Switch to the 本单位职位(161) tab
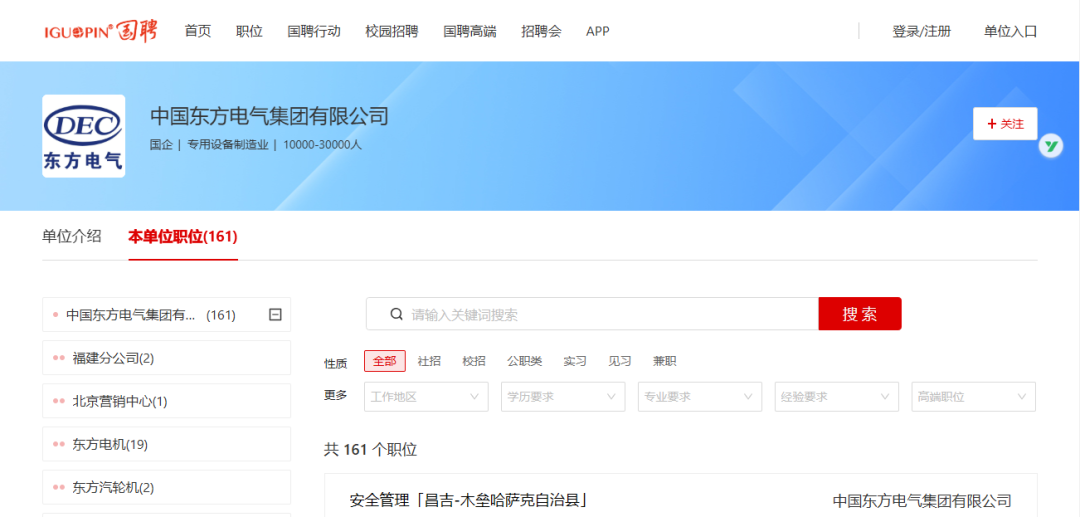 pos(183,237)
